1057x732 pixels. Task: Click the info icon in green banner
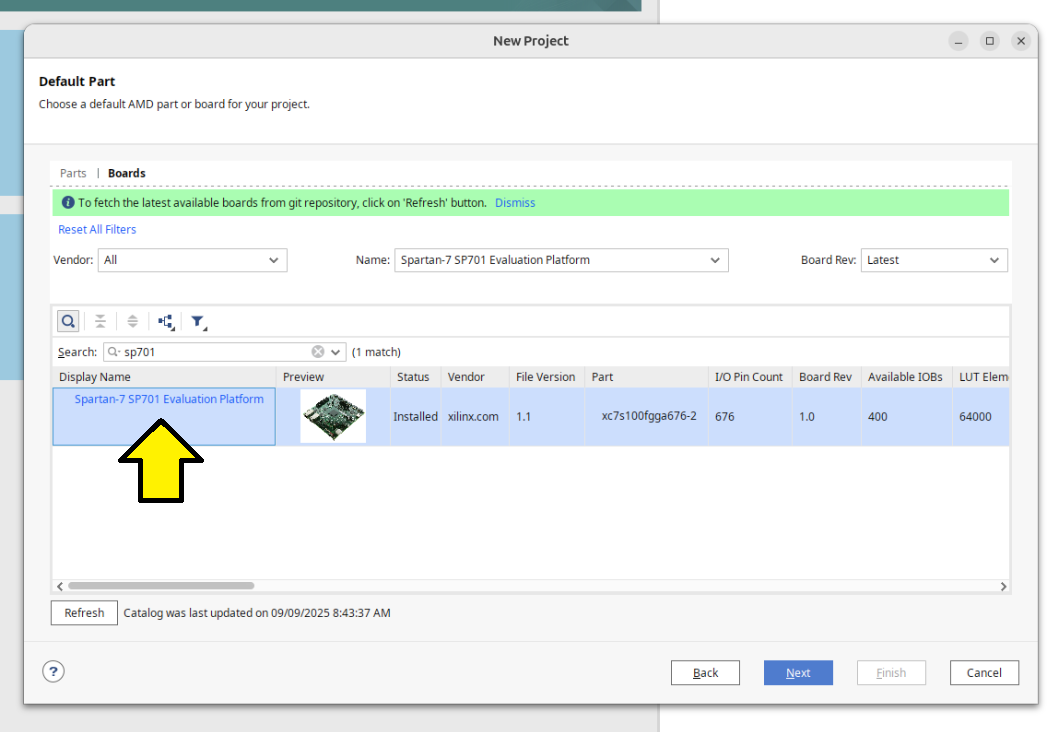[x=68, y=203]
